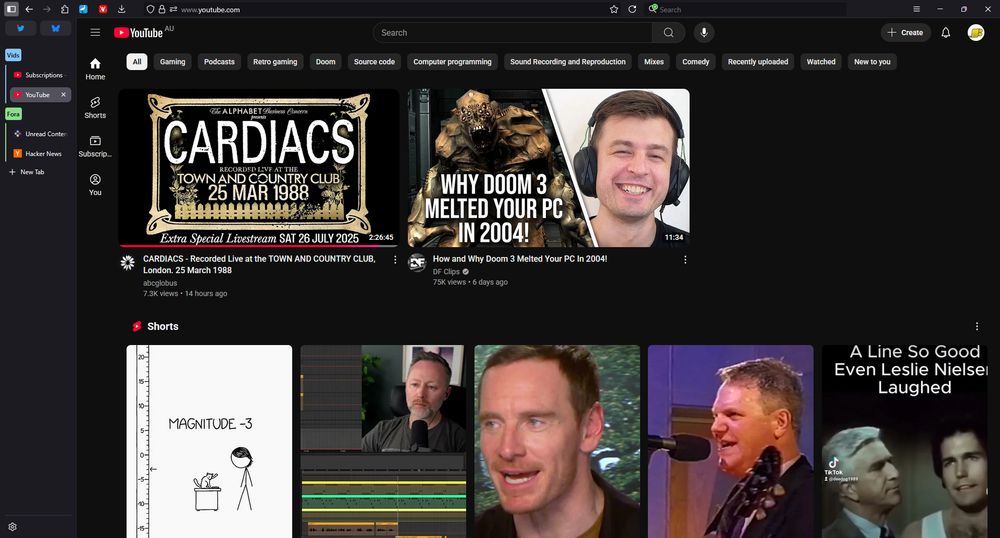1000x538 pixels.
Task: Open the Doom 3 Melted PC thumbnail
Action: point(548,168)
